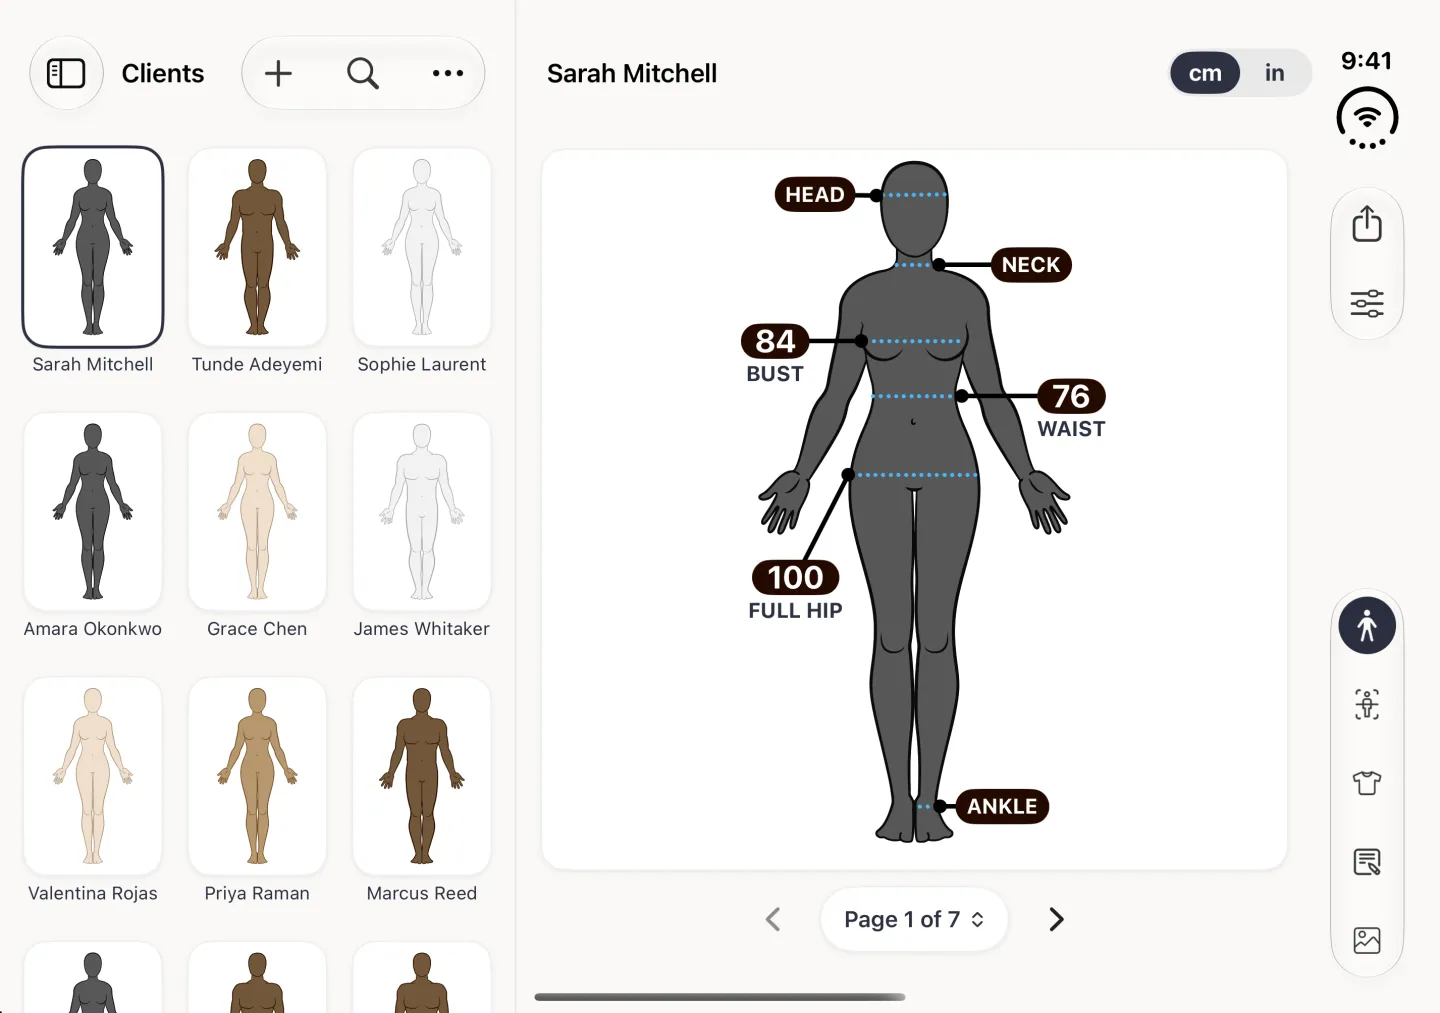Open the Page 1 of 7 selector
This screenshot has width=1440, height=1013.
[x=914, y=919]
